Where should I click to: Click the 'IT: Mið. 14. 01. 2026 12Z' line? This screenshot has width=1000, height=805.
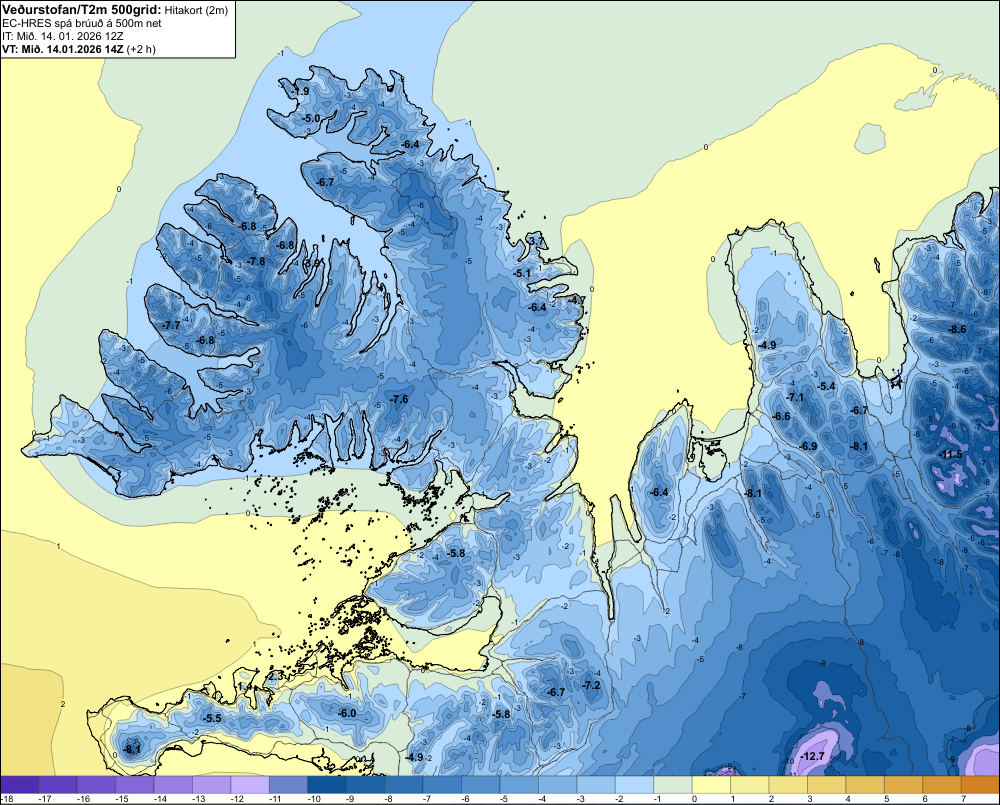(63, 36)
